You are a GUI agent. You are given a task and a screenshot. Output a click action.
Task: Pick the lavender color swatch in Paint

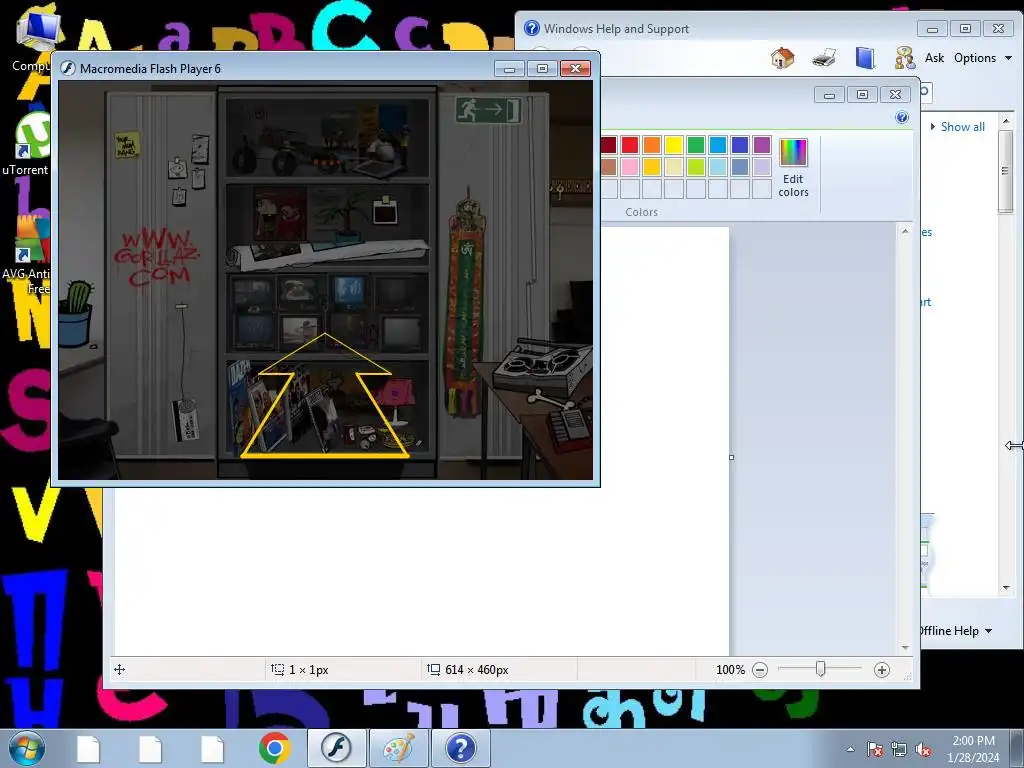[761, 167]
